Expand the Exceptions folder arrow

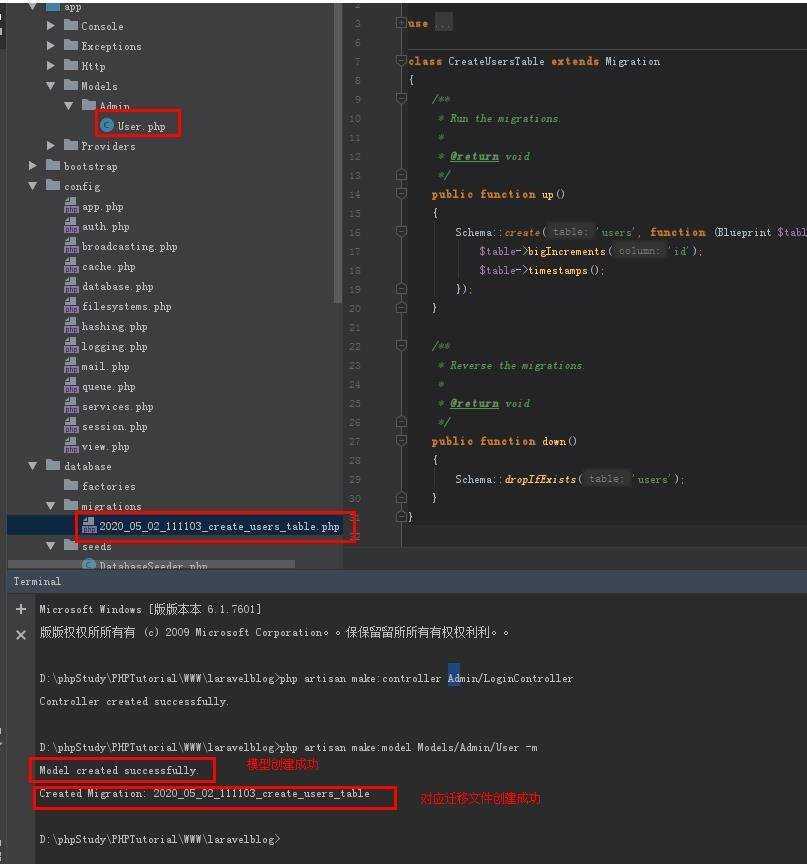click(51, 46)
